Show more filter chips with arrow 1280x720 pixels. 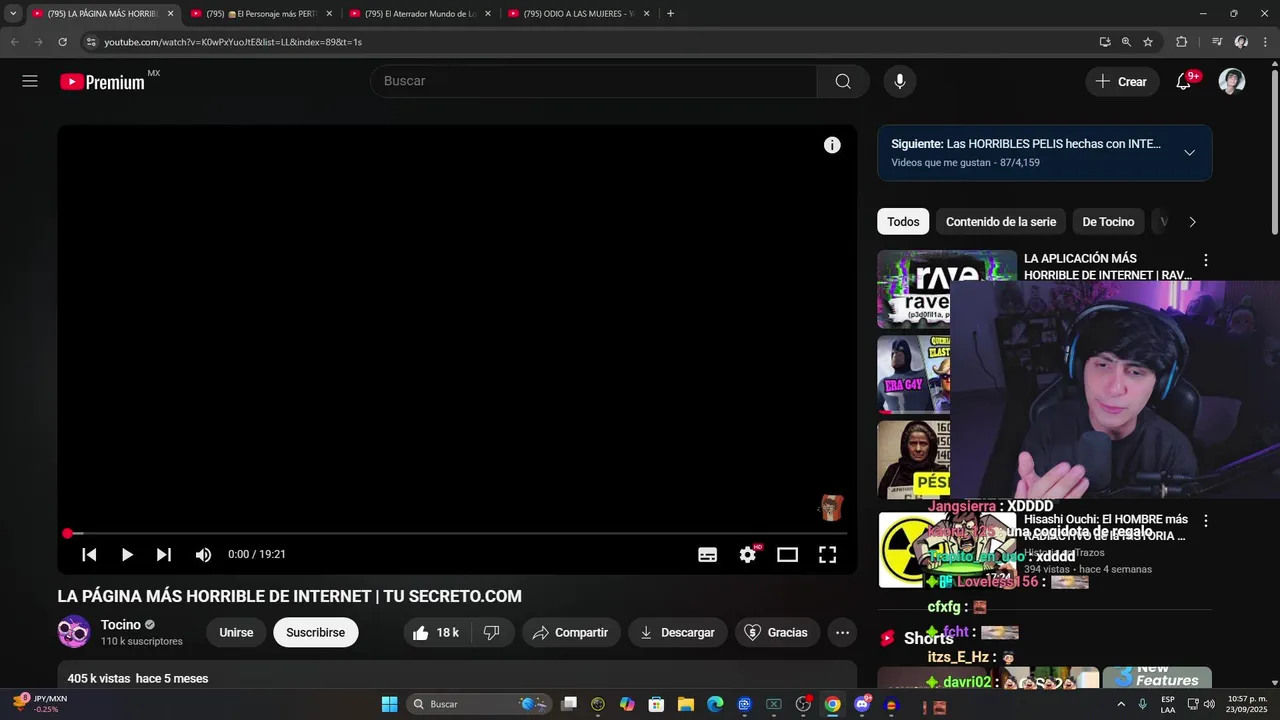click(x=1192, y=222)
